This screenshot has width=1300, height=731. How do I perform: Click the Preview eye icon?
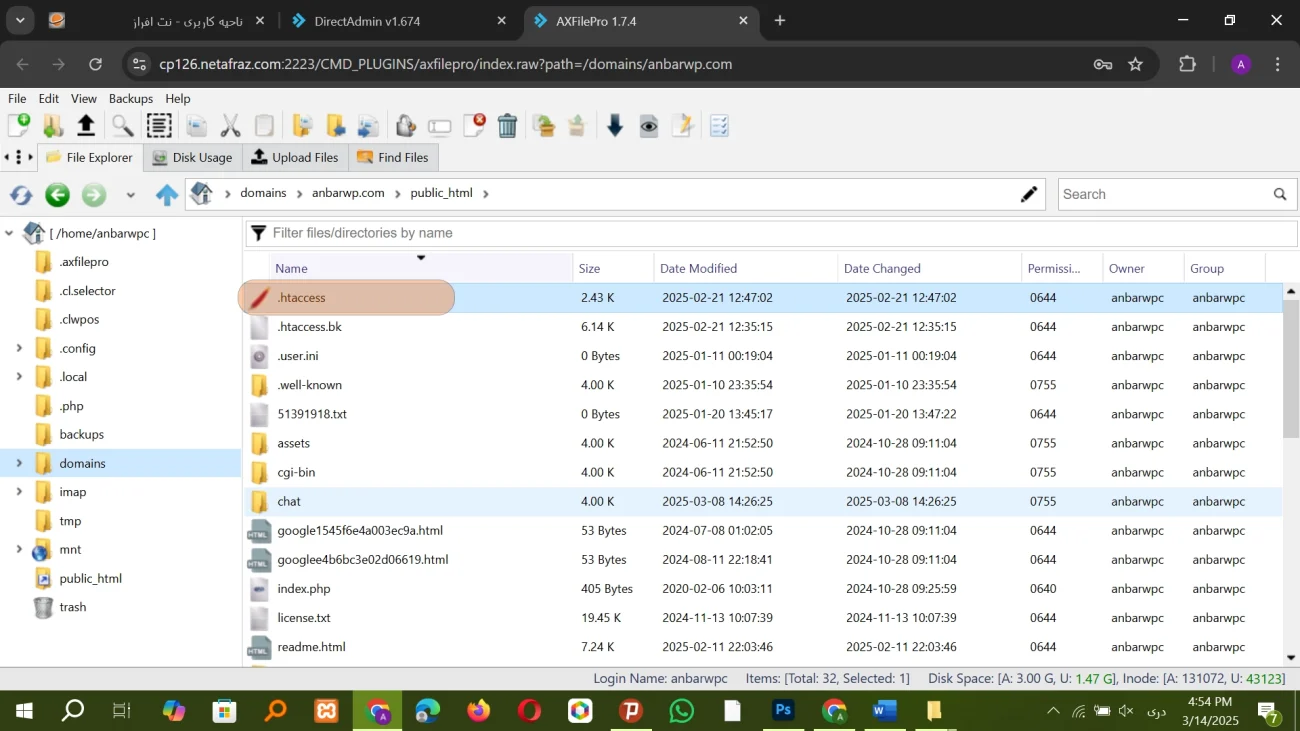coord(649,125)
